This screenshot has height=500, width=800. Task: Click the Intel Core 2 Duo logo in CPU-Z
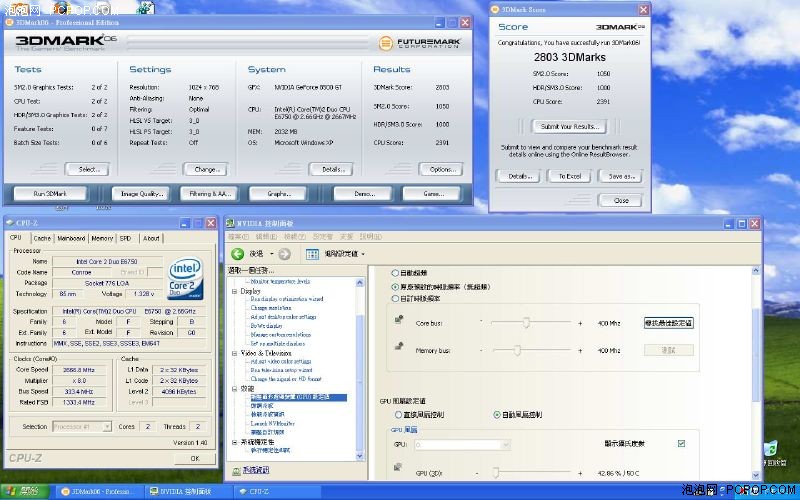(x=185, y=278)
